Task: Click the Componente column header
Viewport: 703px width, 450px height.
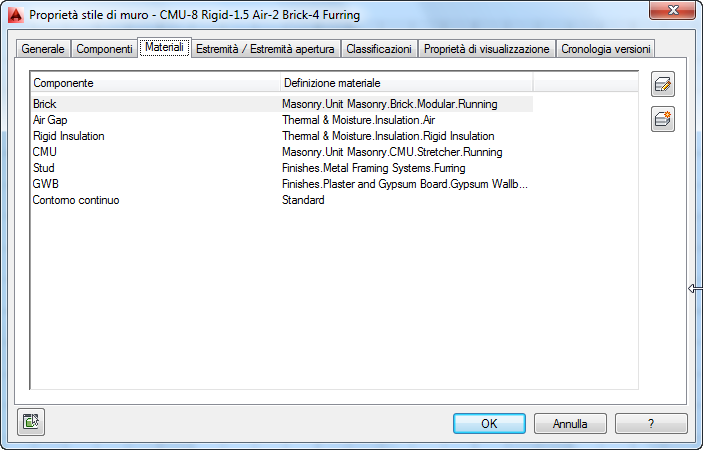Action: coord(155,82)
